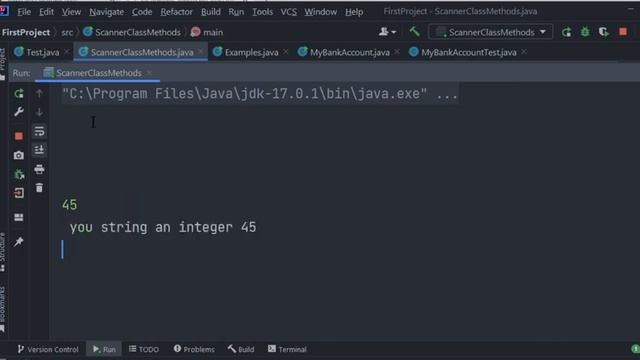Open the user account dropdown in toolbar
Screen dimensions: 640x360
387,32
